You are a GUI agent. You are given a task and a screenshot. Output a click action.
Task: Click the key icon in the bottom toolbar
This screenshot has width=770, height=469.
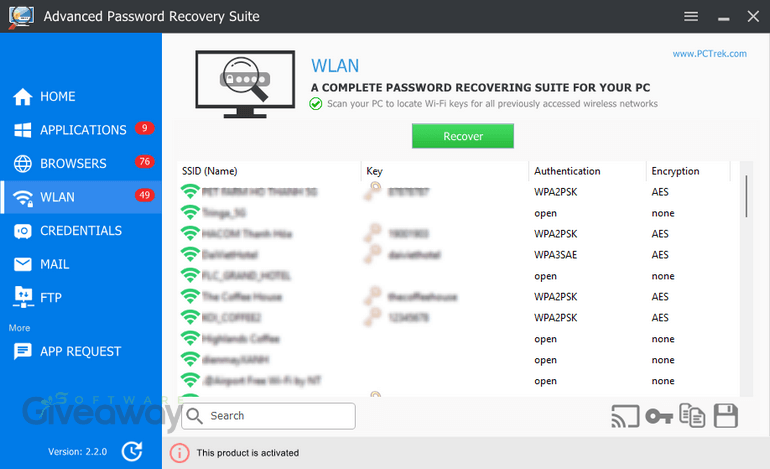(x=659, y=416)
